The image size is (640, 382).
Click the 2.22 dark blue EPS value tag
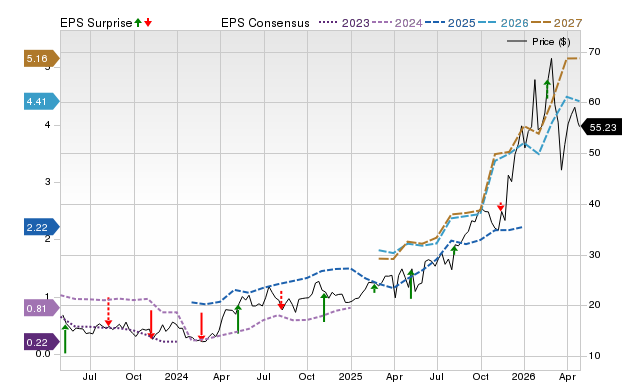coord(42,227)
